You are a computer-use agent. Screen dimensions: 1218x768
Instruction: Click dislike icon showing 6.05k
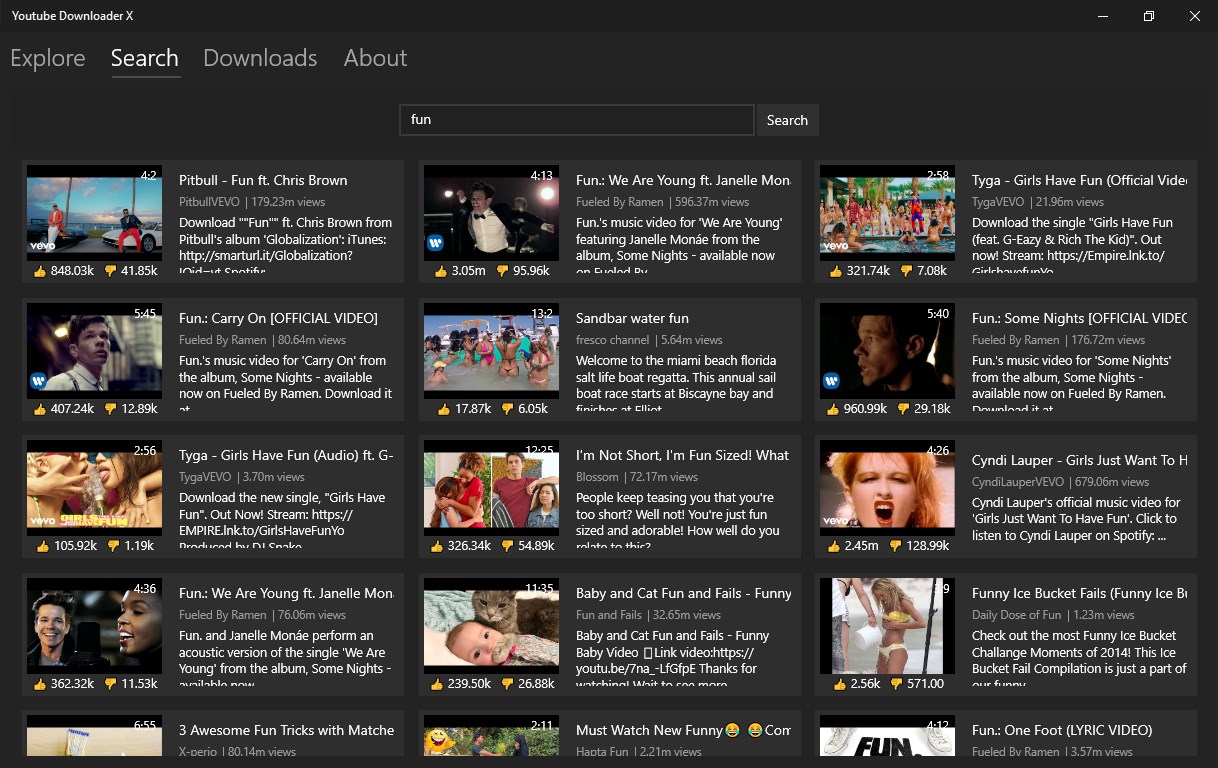pos(508,409)
